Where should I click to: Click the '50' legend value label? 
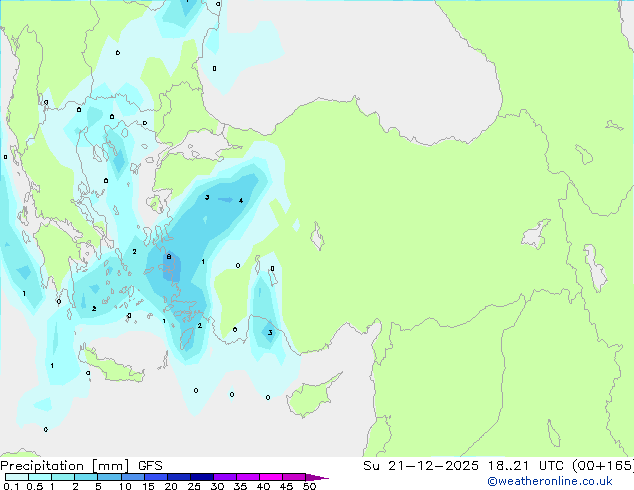coord(310,486)
